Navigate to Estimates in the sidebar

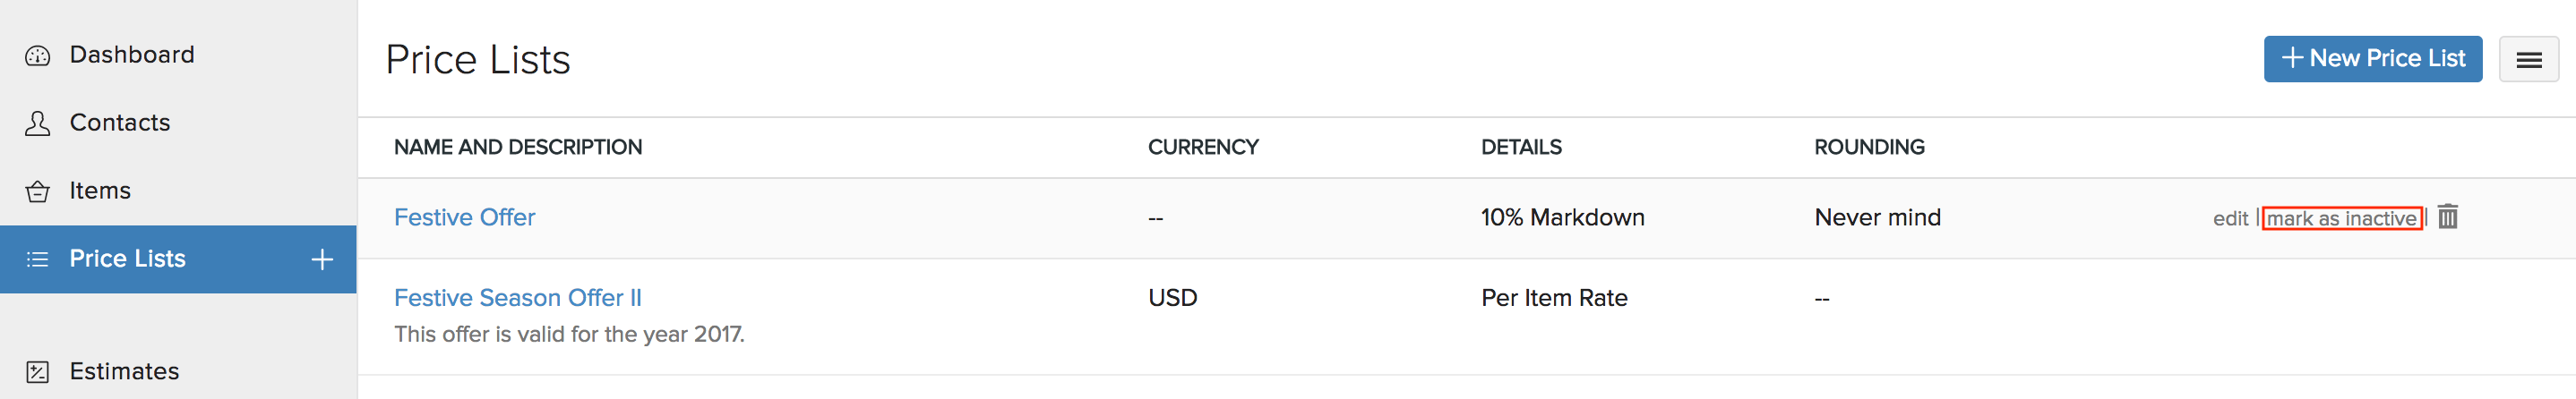tap(124, 372)
